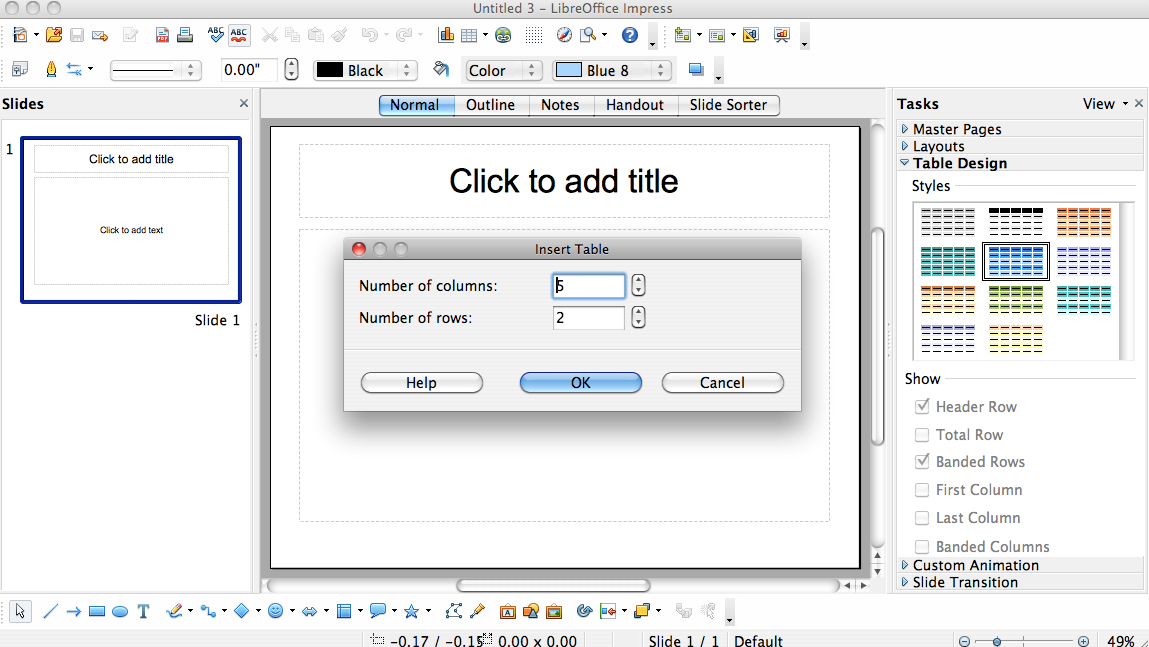Click the zoom slider in status bar
This screenshot has width=1149, height=647.
[1024, 641]
